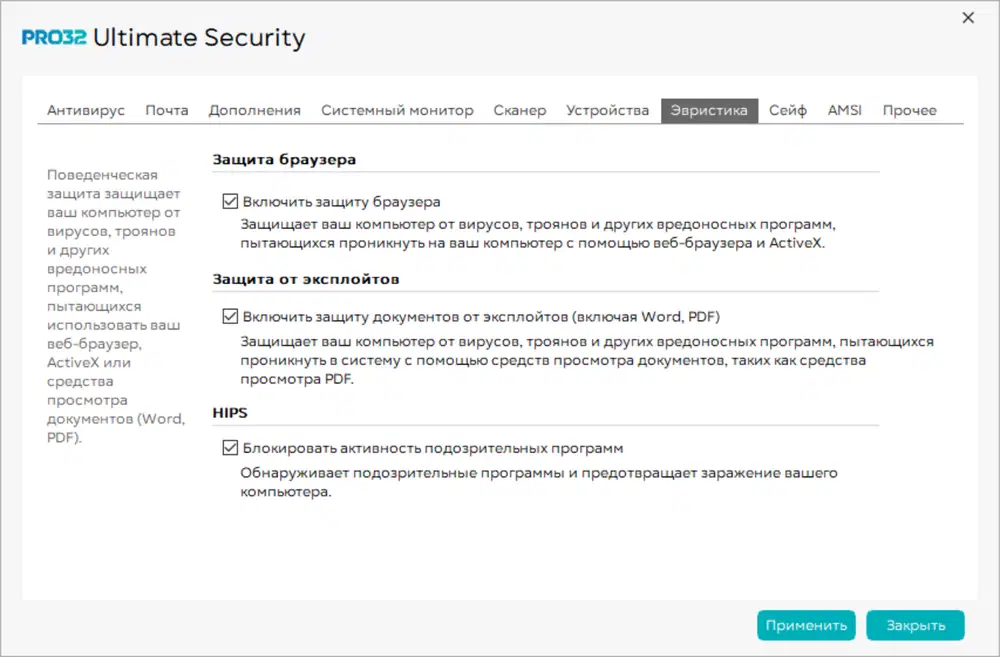Image resolution: width=1000 pixels, height=657 pixels.
Task: Go to the Дополнения tab
Action: click(254, 110)
